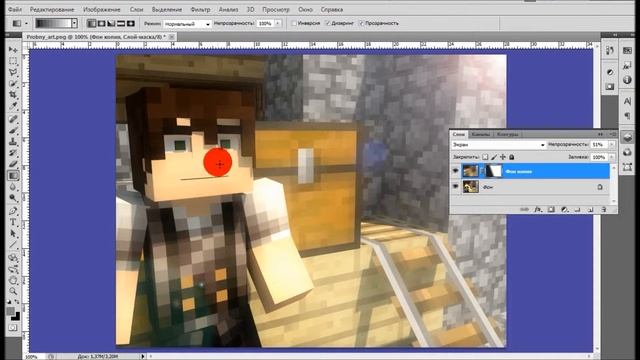
Task: Open the Файл menu
Action: point(15,9)
